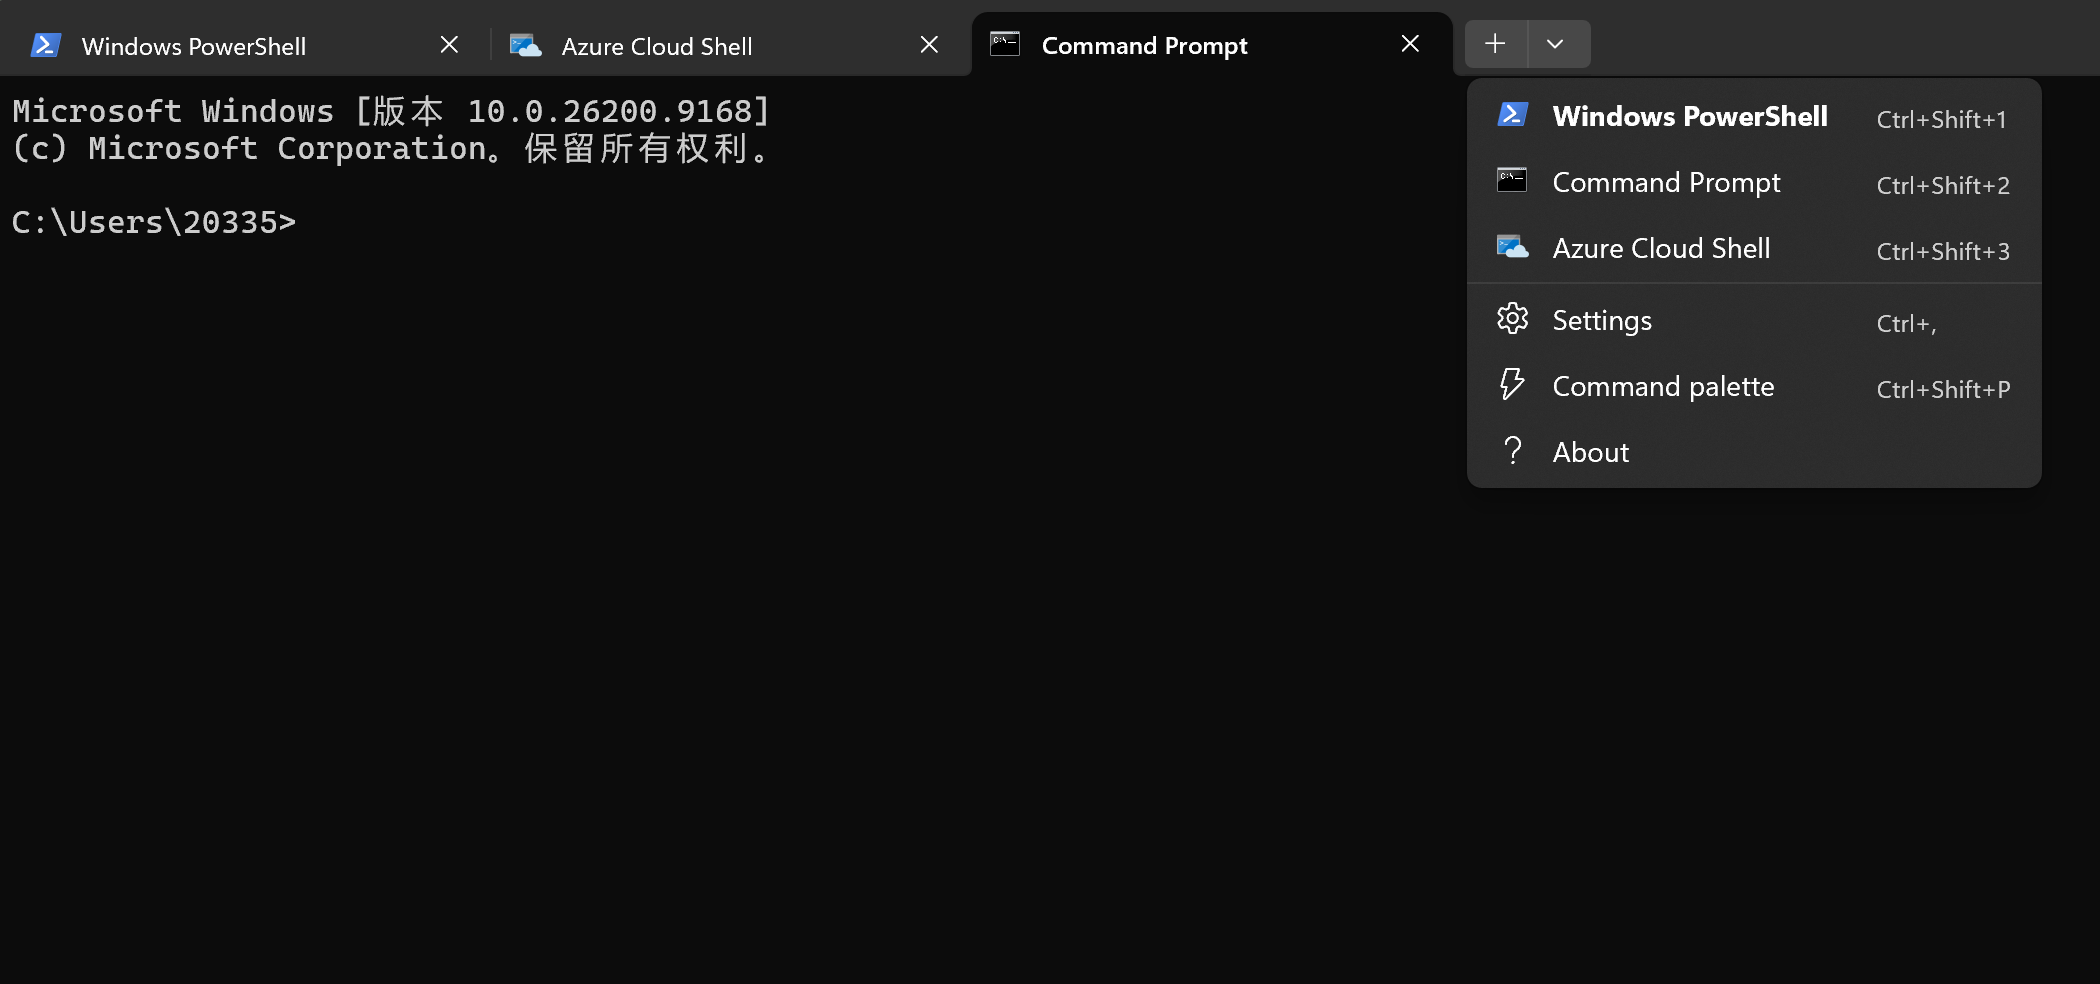Click the Ctrl+Shift+1 shortcut label
The image size is (2100, 984).
click(1941, 120)
